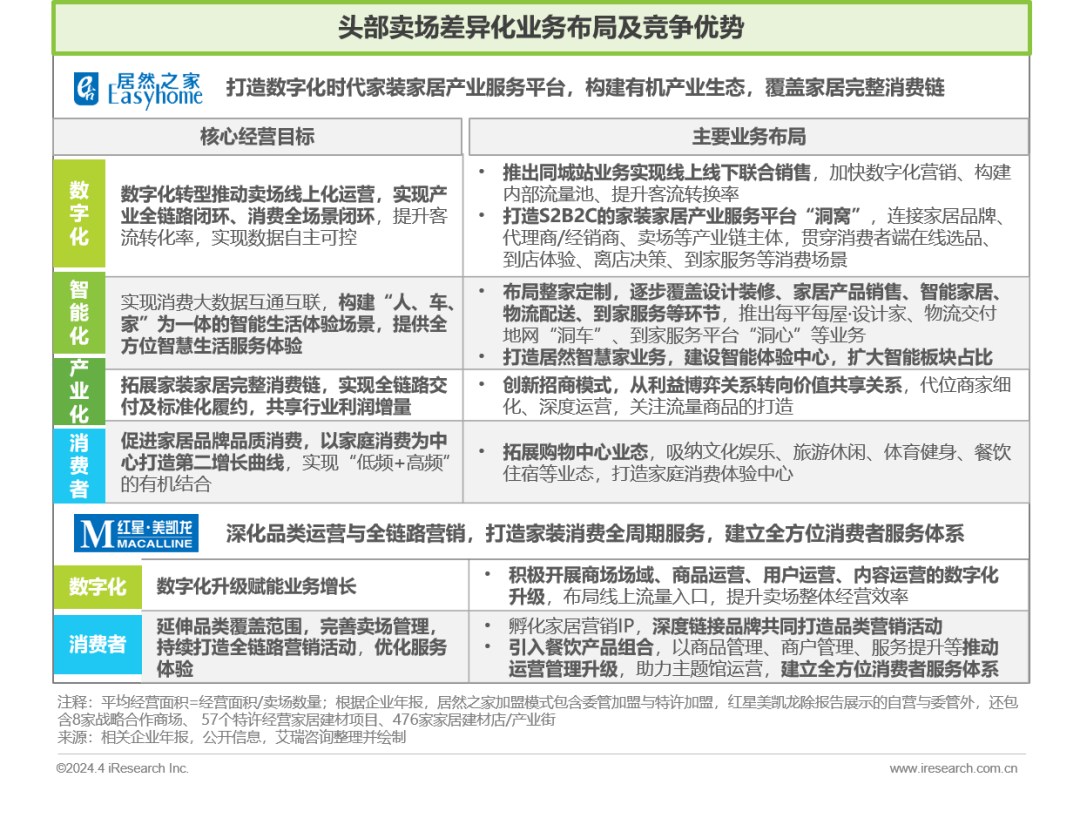Viewport: 1080px width, 818px height.
Task: Select the text 数字化转型推动卖场线上化运营
Action: pyautogui.click(x=248, y=194)
